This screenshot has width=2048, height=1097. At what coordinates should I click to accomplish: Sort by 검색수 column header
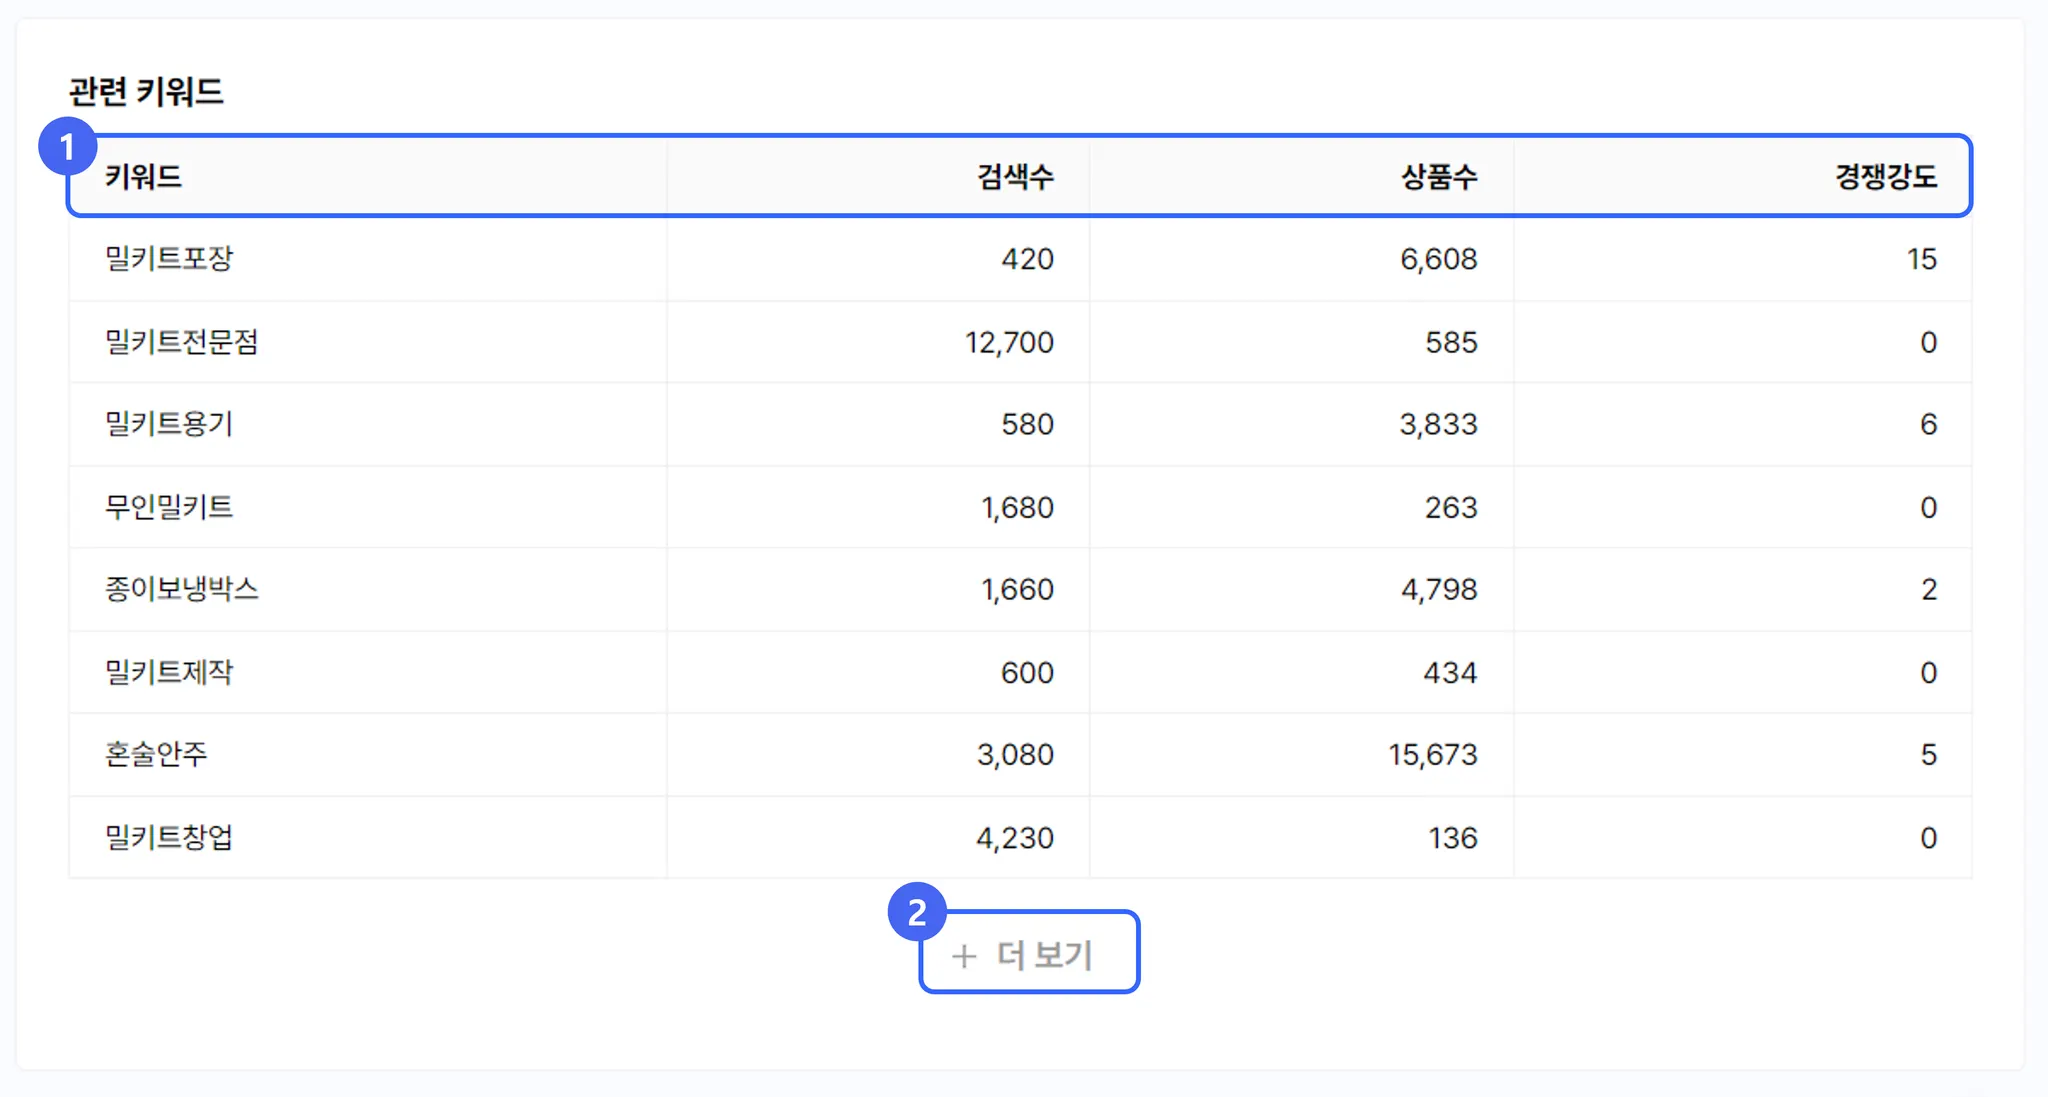click(1015, 177)
